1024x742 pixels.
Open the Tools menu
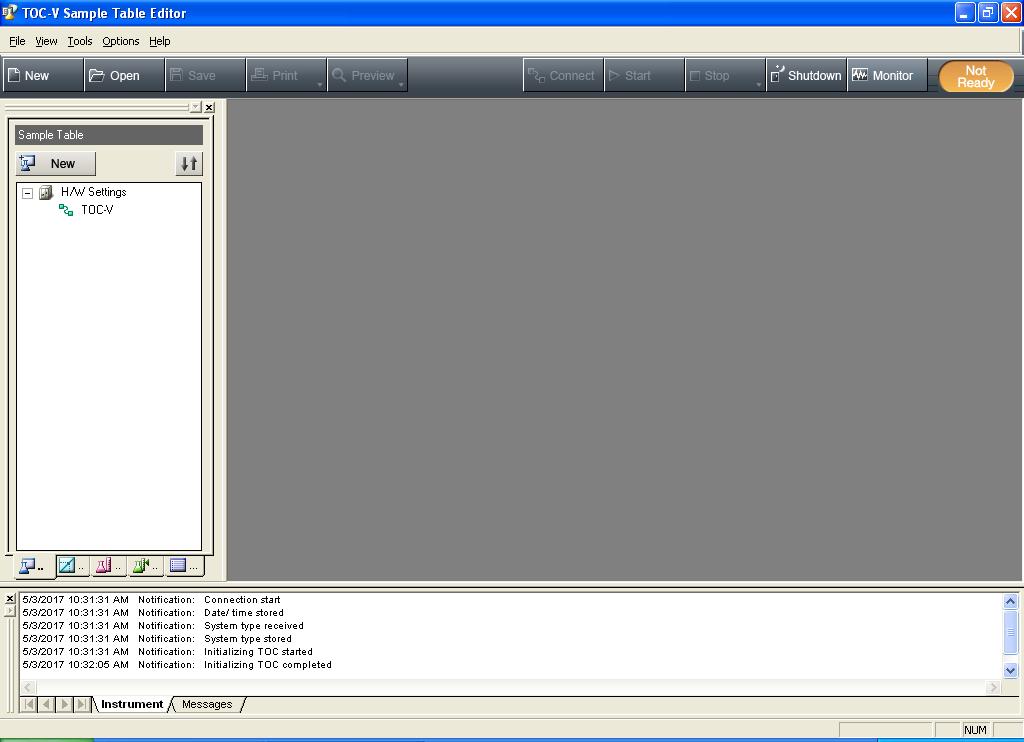(80, 41)
